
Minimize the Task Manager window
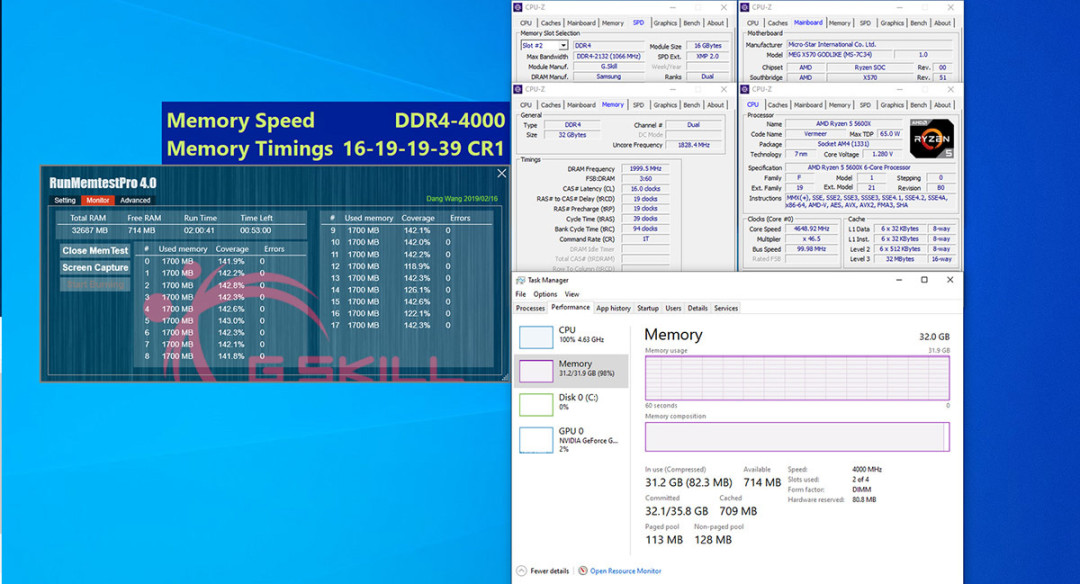[899, 280]
